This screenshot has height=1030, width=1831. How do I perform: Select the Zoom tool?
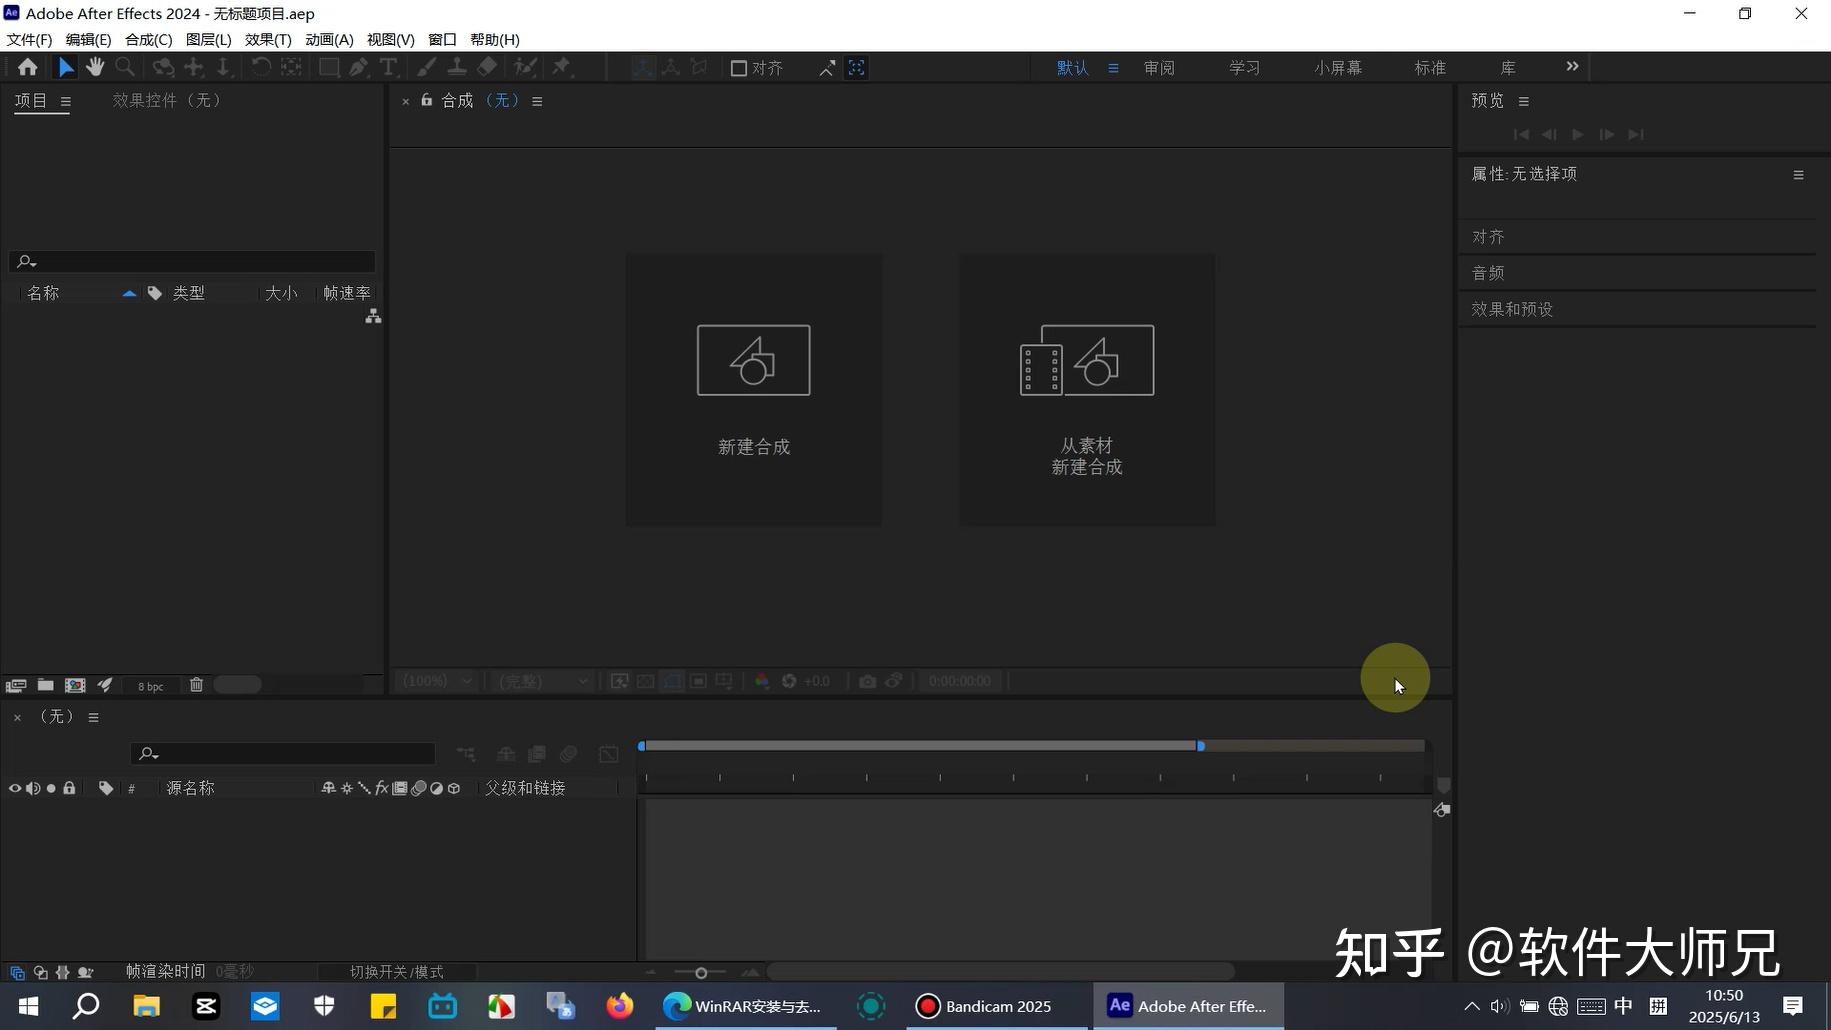tap(125, 66)
